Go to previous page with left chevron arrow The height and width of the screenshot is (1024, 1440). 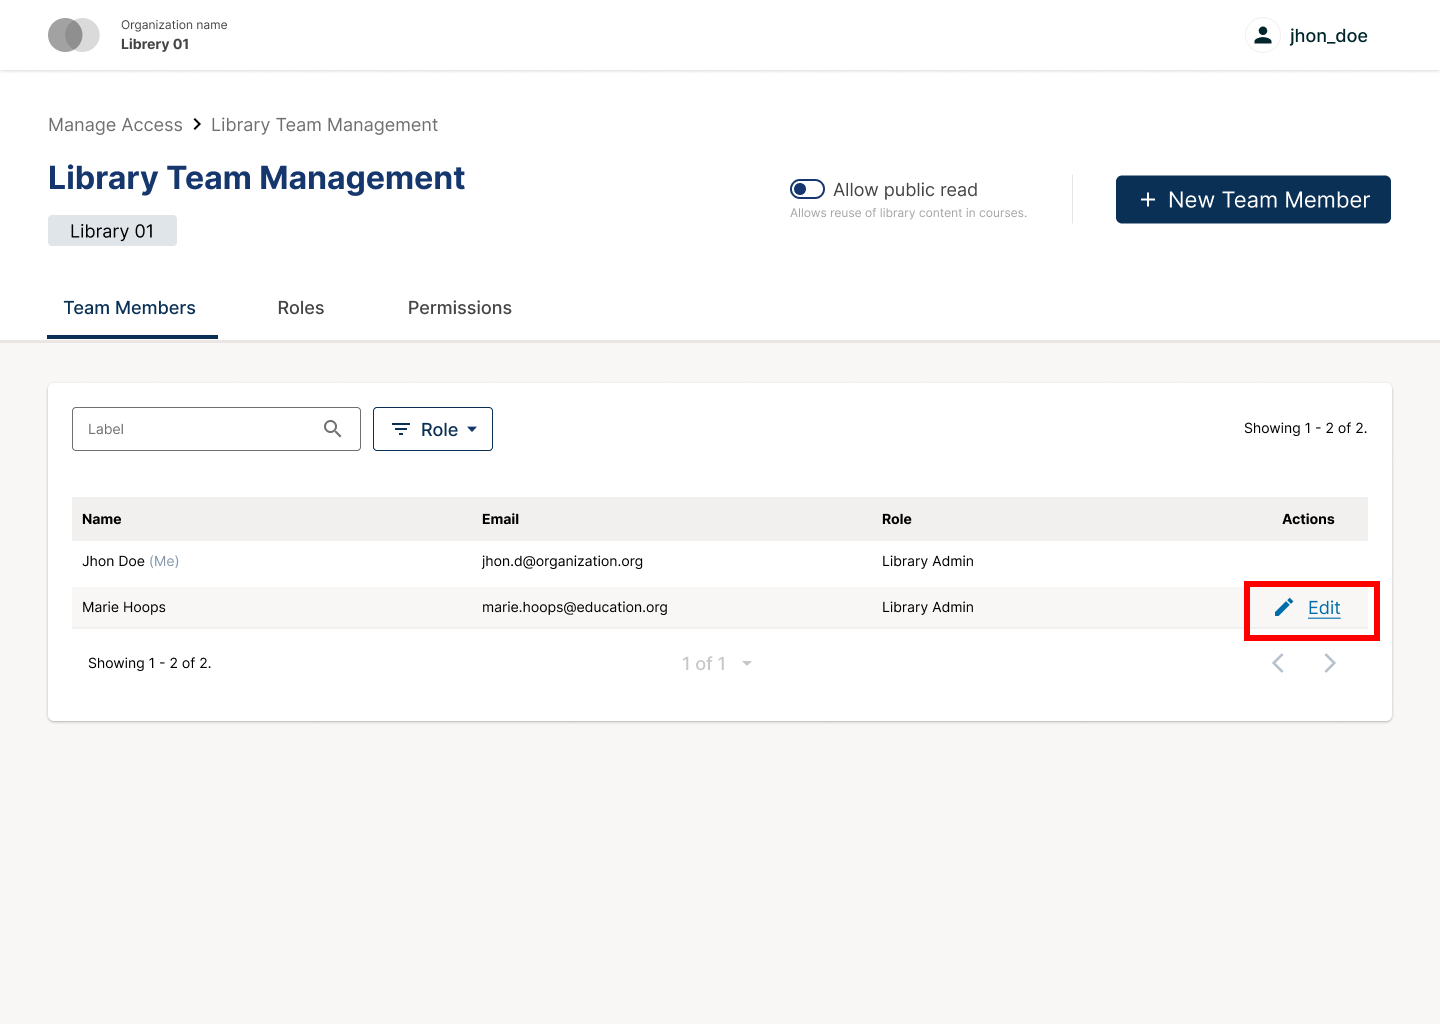1278,663
